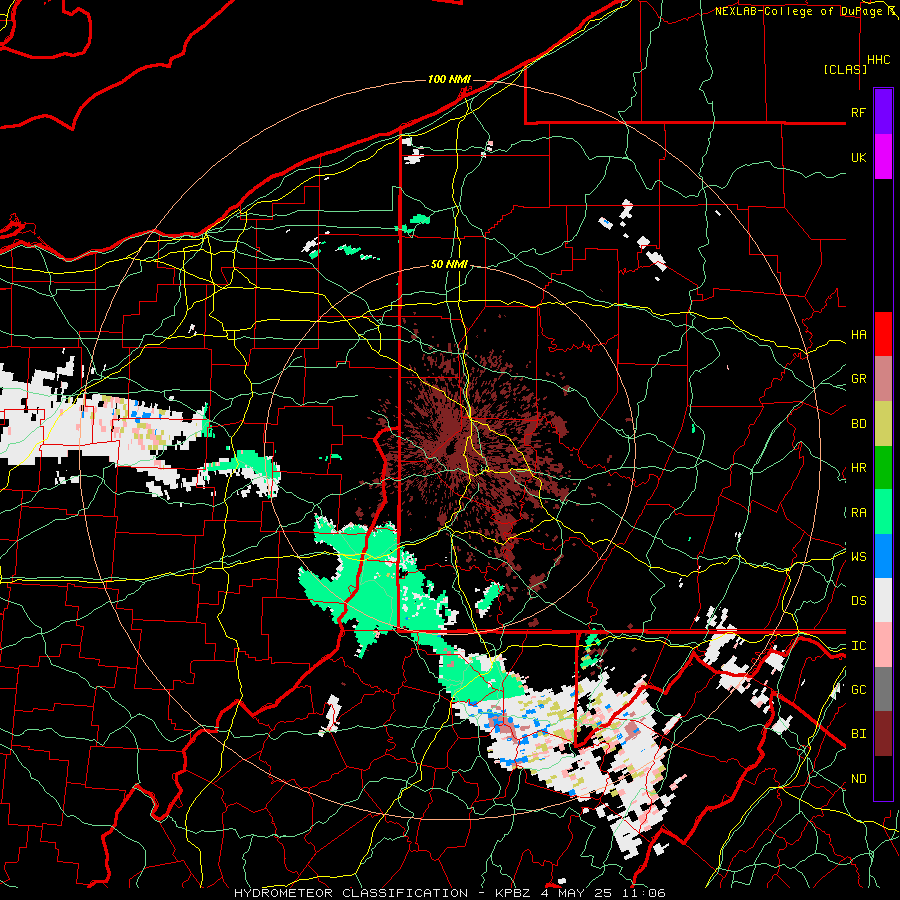Click the HYDROMETEOR CLASSIFICATION title text
Image resolution: width=900 pixels, height=900 pixels.
click(x=351, y=893)
